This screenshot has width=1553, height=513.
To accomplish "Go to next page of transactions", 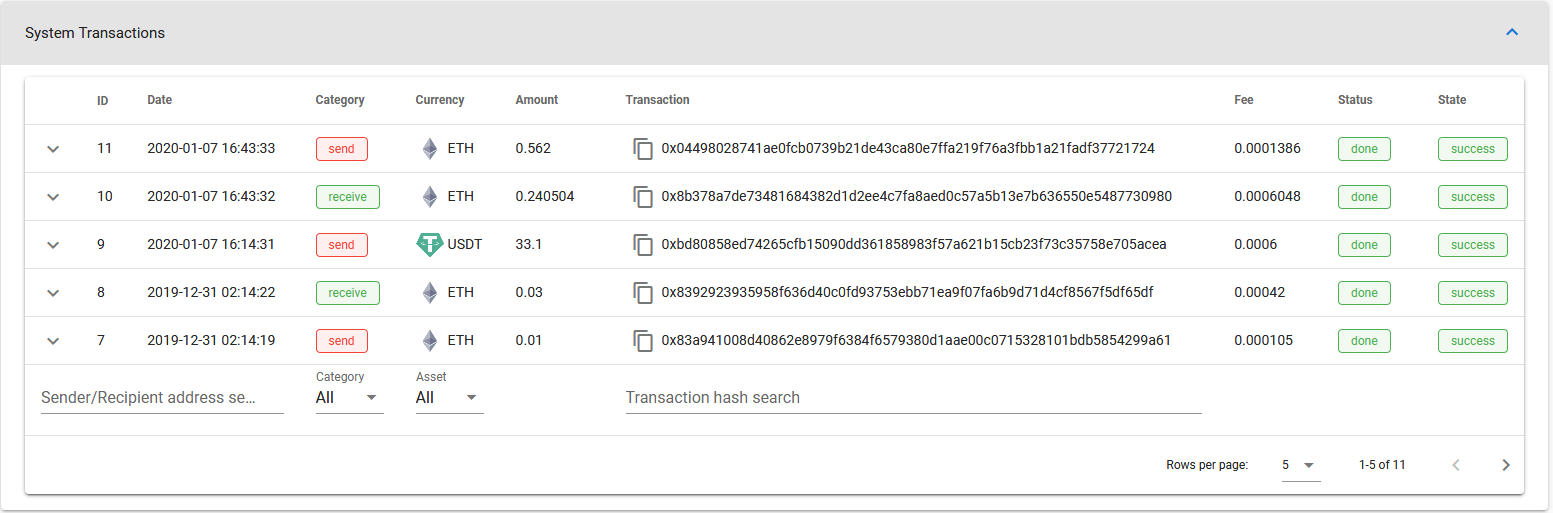I will pos(1506,465).
